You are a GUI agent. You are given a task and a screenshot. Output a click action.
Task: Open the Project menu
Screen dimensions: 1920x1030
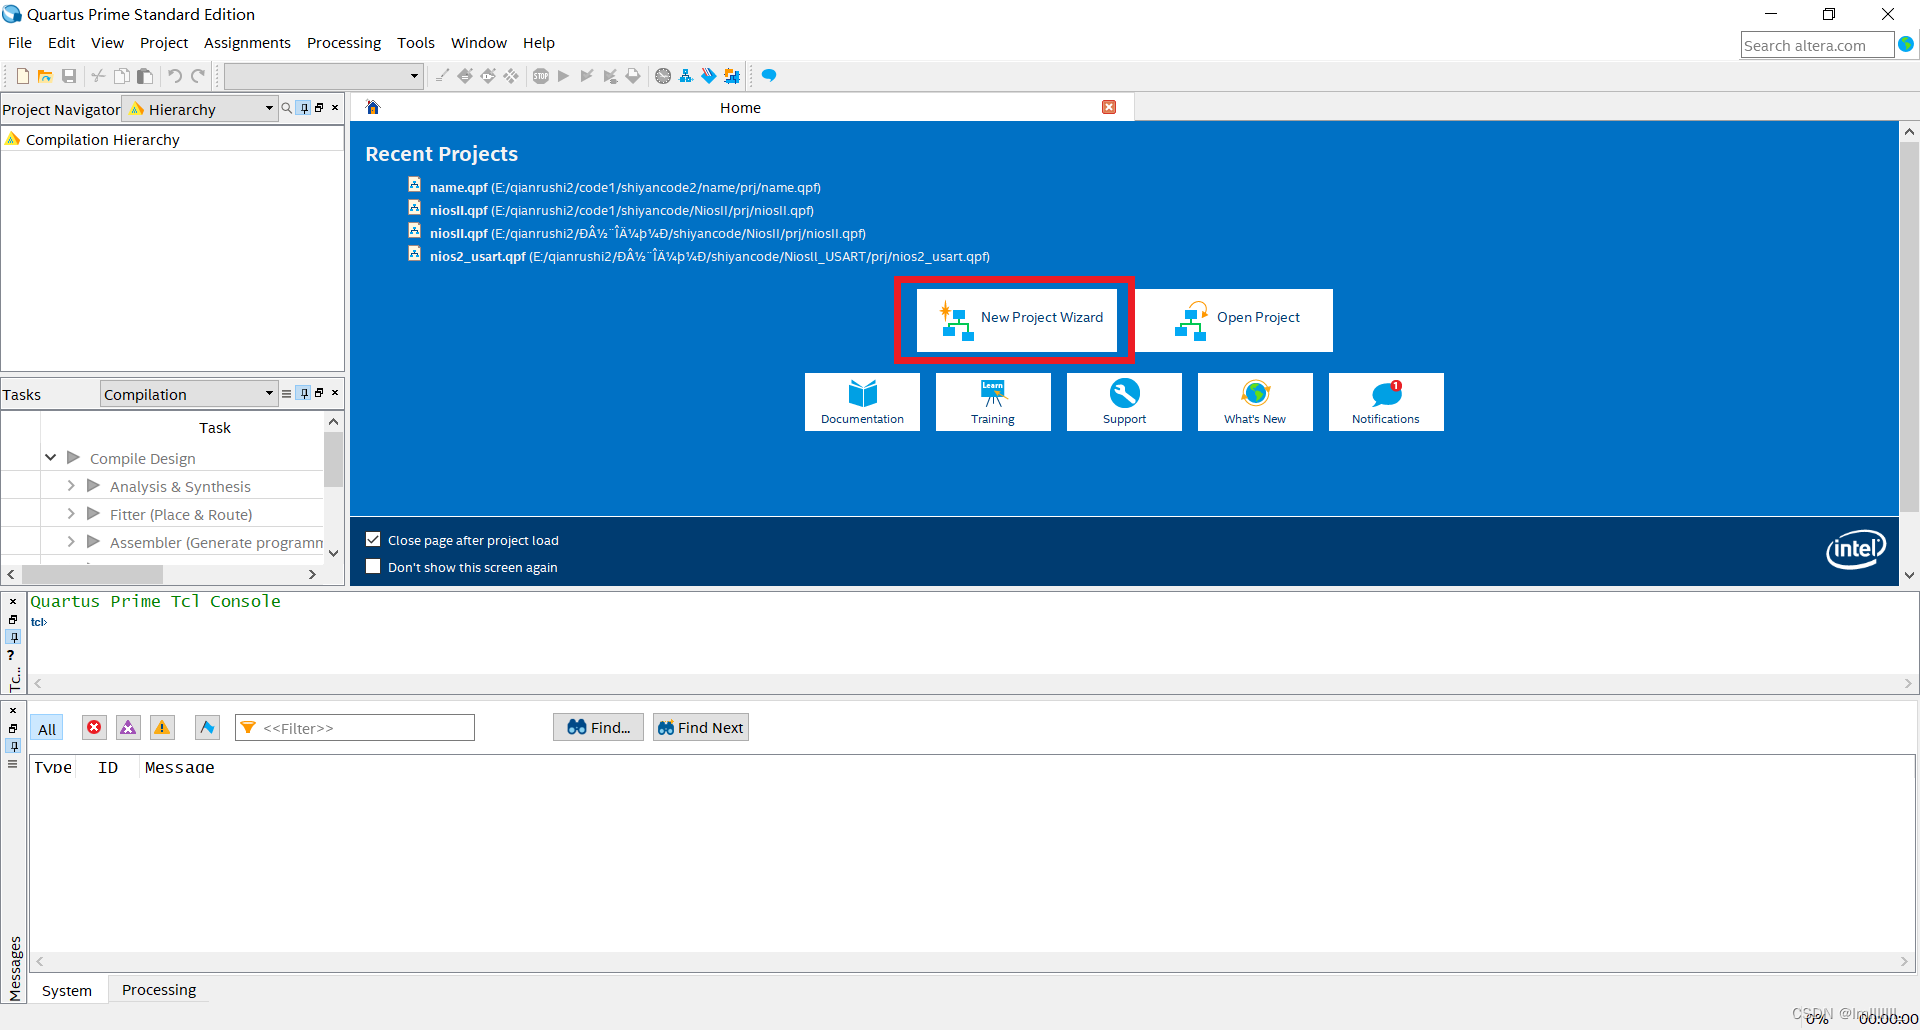164,43
